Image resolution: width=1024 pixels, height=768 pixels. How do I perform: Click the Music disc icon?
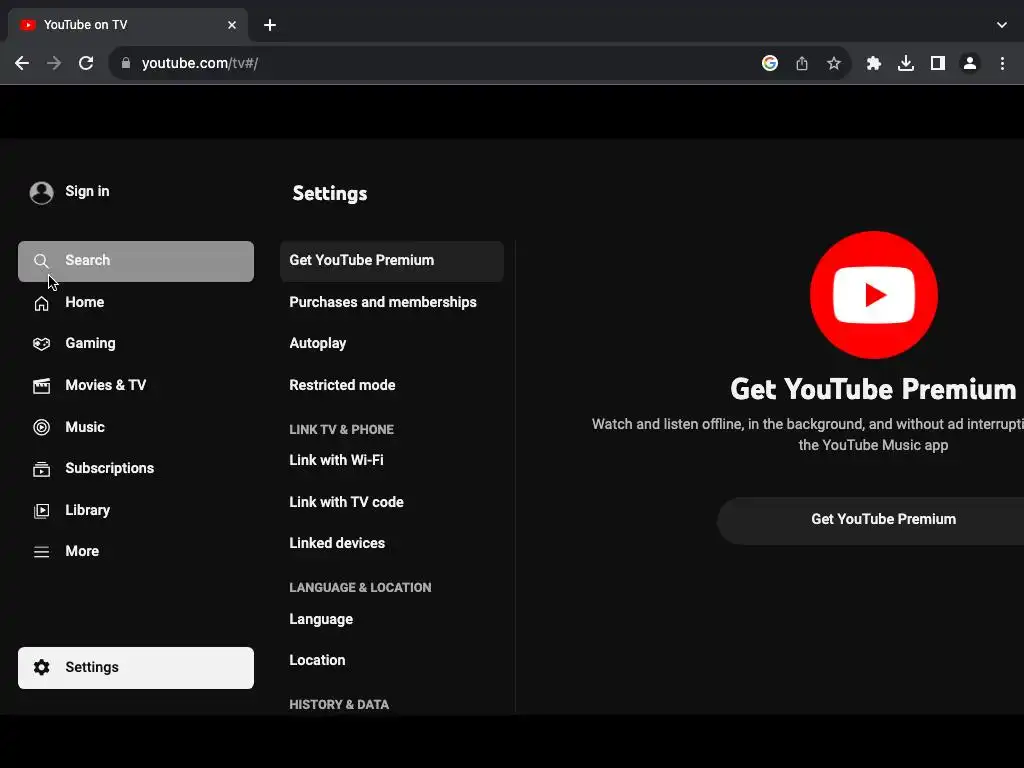click(41, 427)
